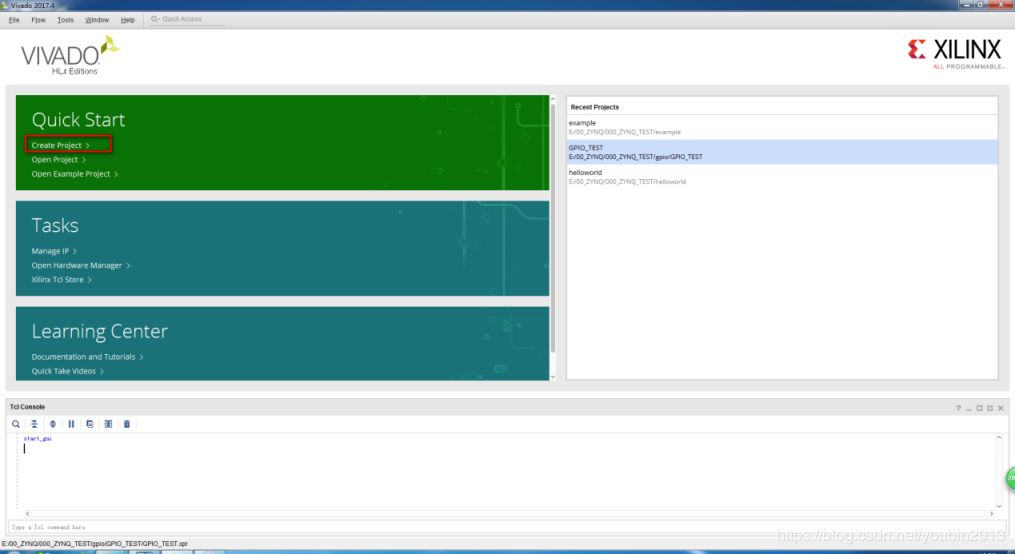Click Xilinx Tcl Store link
1015x554 pixels.
(61, 280)
